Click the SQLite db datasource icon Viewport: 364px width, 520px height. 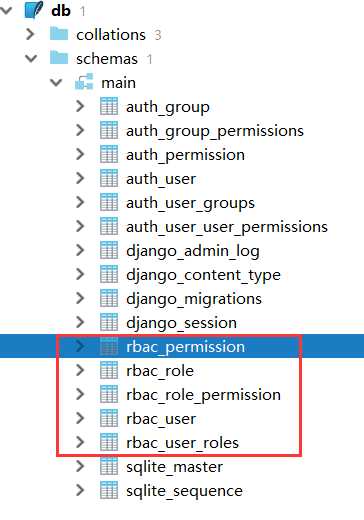34,10
